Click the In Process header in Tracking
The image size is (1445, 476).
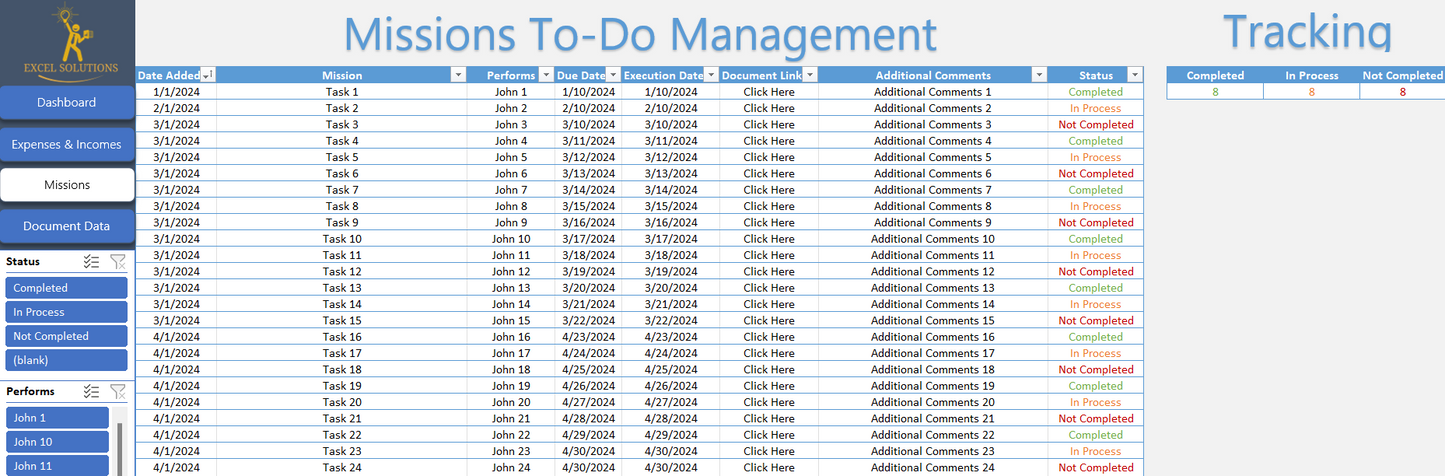click(1311, 75)
